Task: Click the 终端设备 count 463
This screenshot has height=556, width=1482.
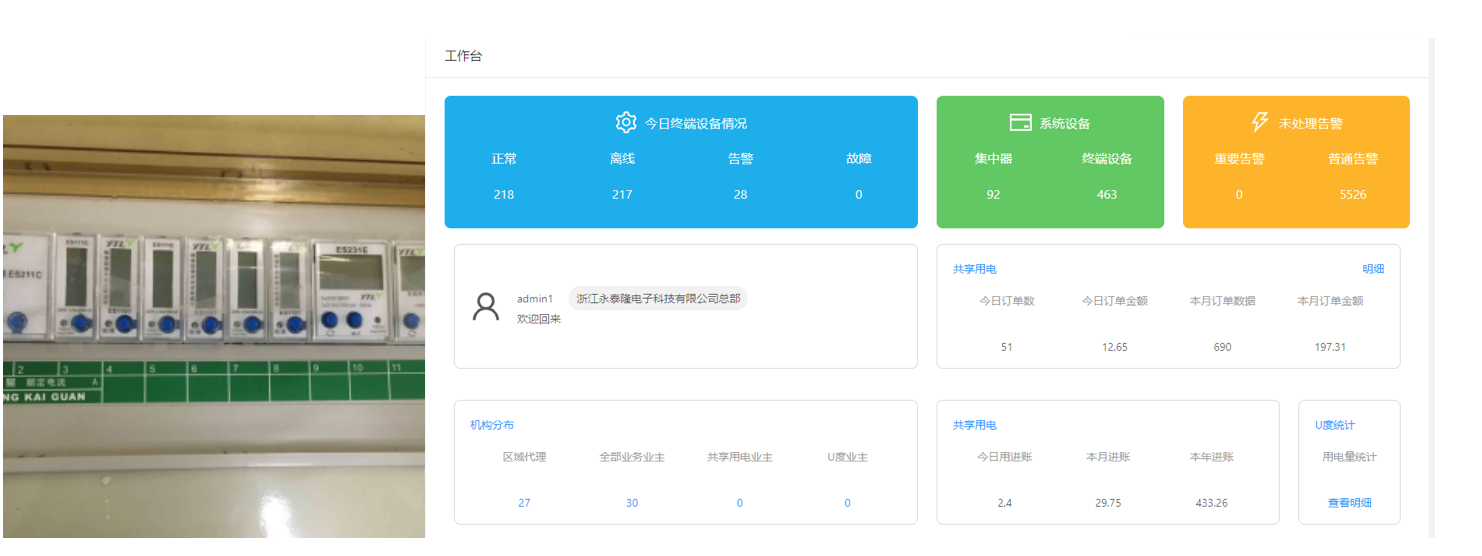Action: point(1106,195)
